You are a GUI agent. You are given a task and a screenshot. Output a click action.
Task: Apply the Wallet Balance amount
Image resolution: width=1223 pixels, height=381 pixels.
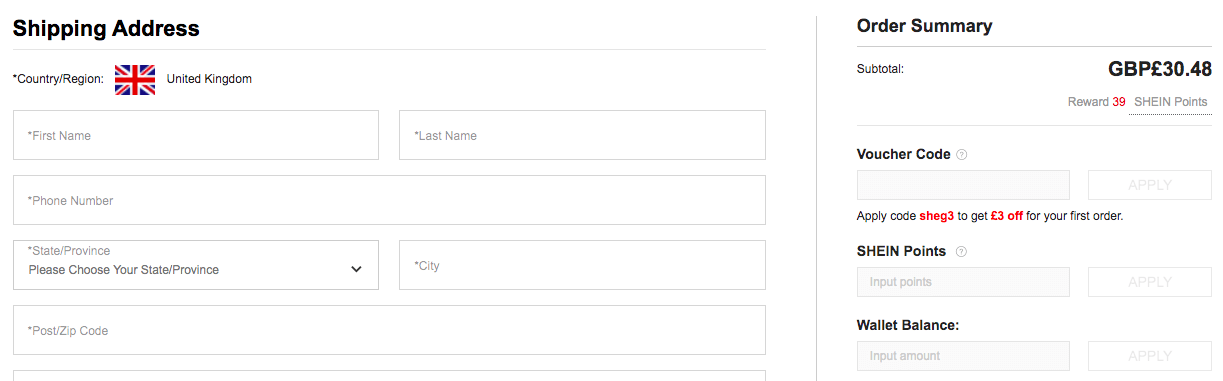[x=1150, y=356]
